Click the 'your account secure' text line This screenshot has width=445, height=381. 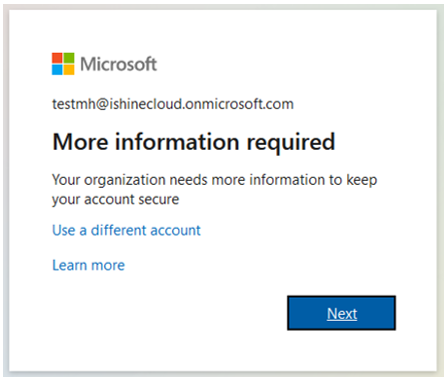116,200
